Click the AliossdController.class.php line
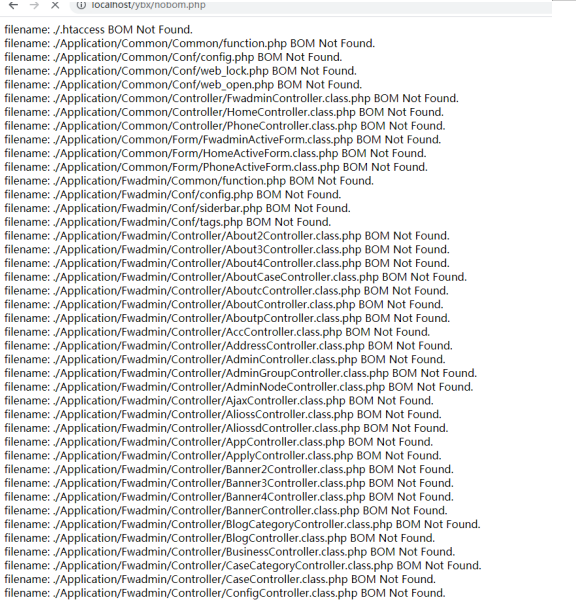The image size is (577, 603). [x=226, y=428]
